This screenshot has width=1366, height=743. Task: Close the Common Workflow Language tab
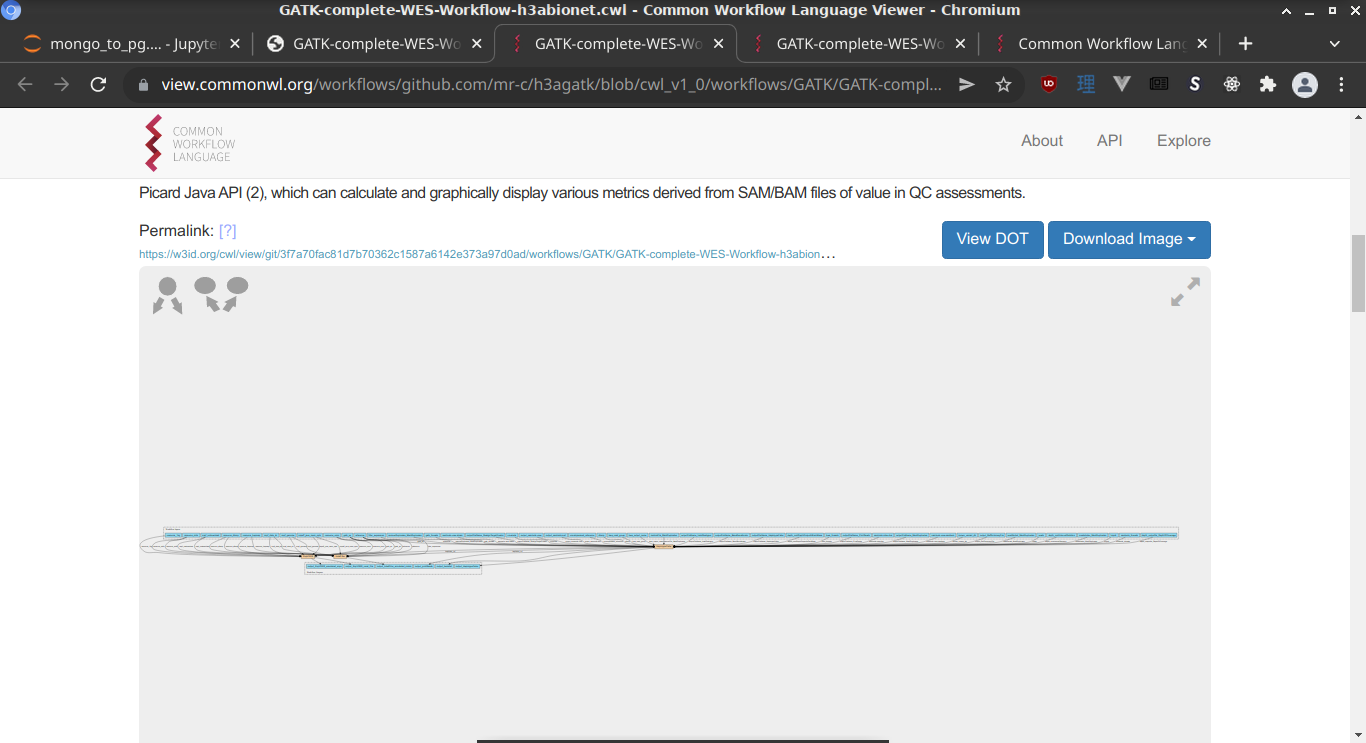1202,44
